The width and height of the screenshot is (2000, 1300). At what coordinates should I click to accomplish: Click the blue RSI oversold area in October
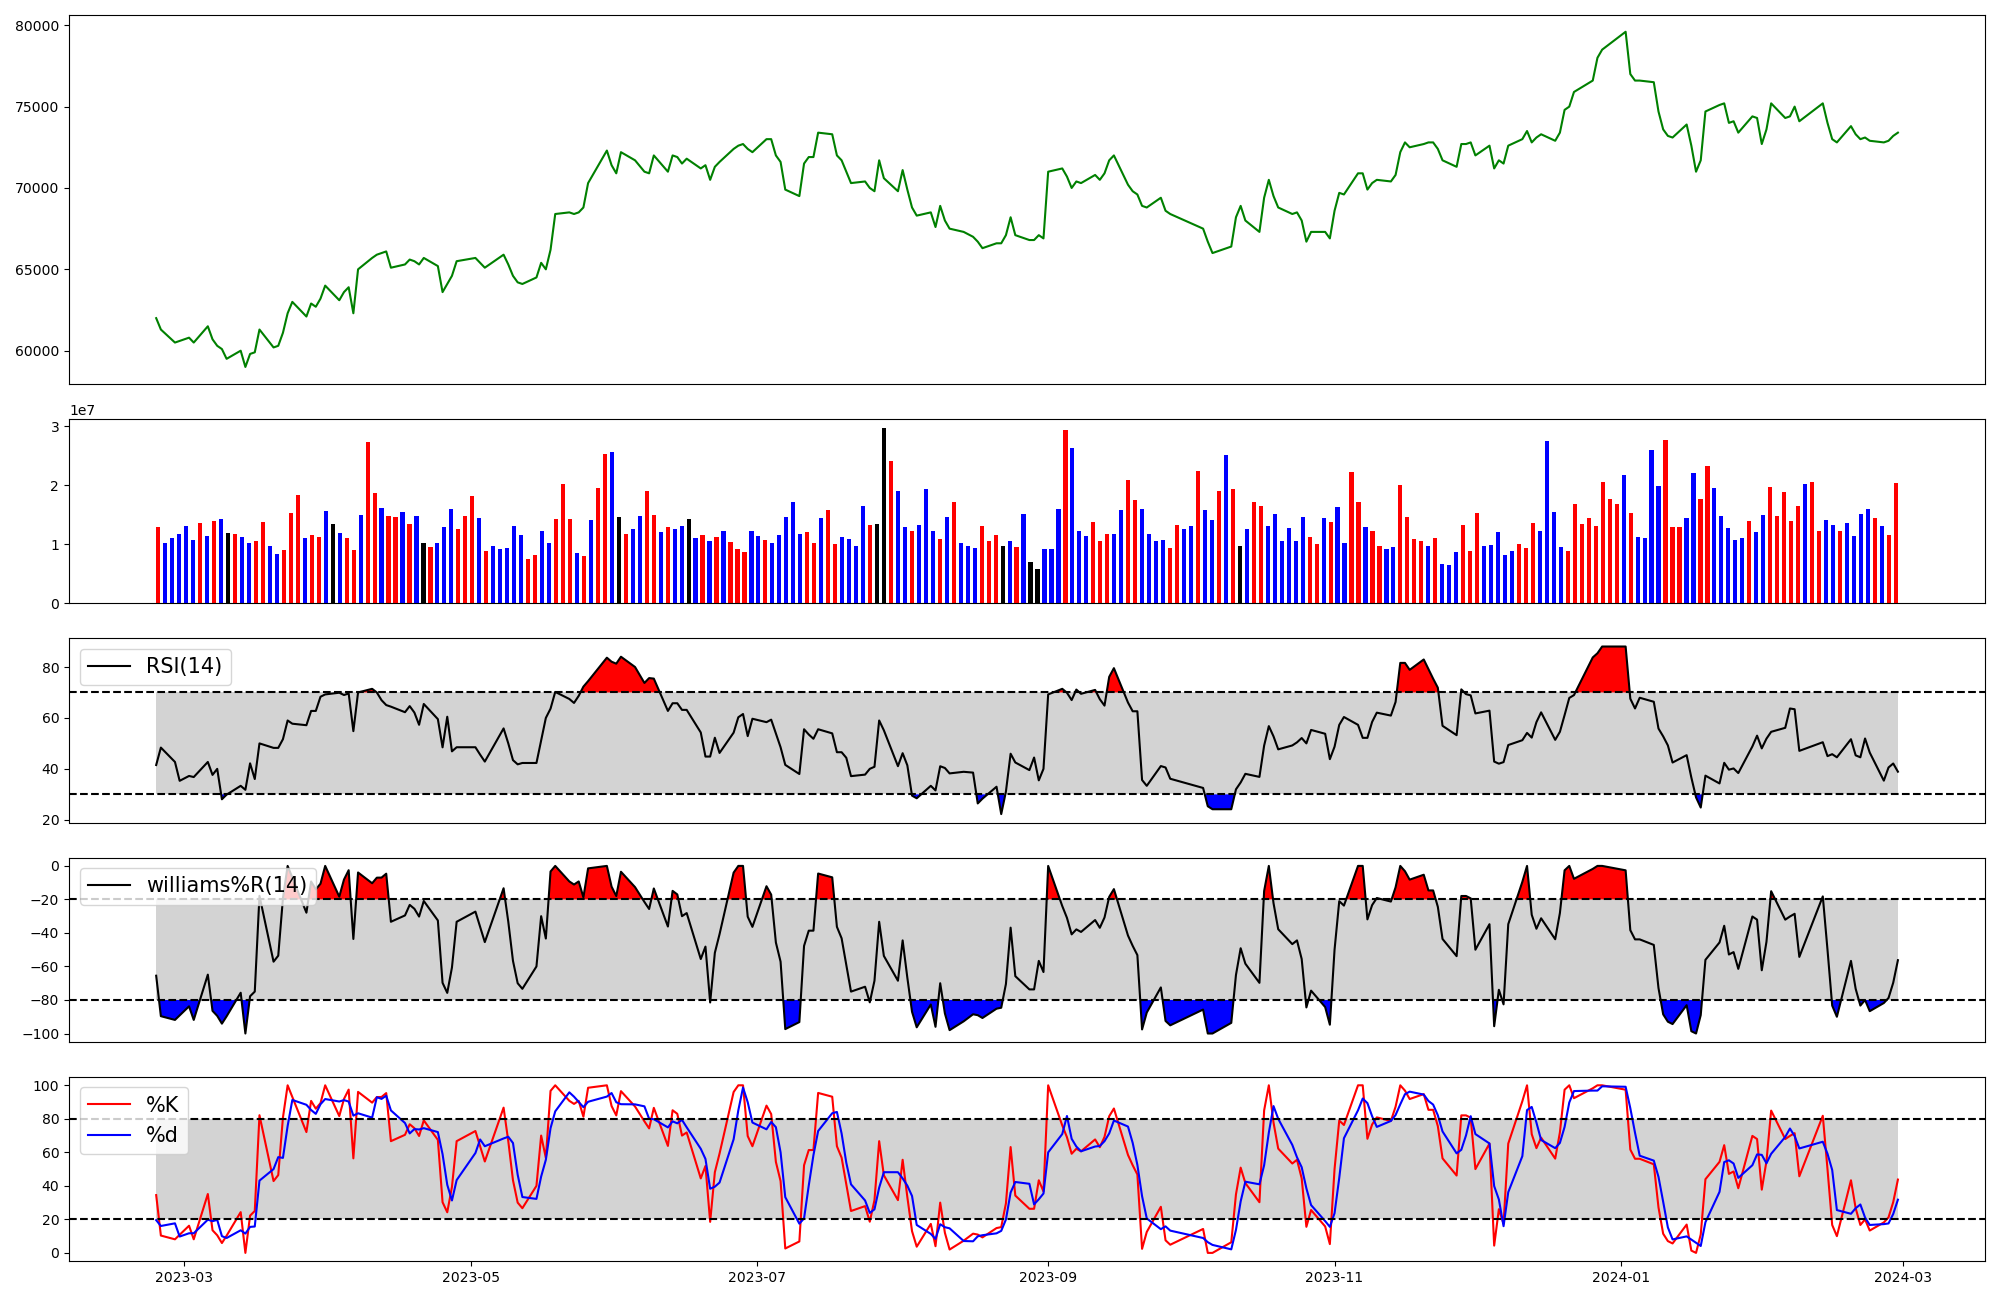click(1219, 802)
